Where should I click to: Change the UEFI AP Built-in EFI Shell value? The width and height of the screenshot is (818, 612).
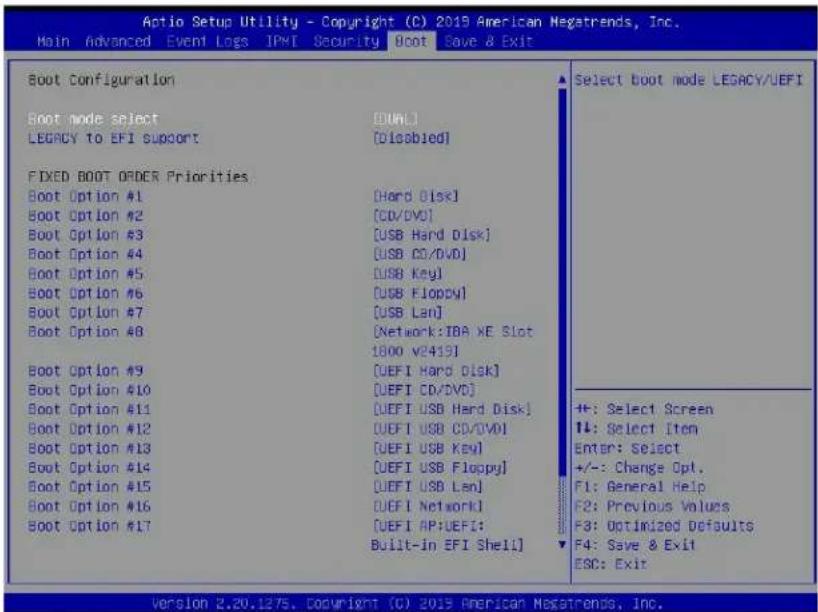(x=448, y=535)
